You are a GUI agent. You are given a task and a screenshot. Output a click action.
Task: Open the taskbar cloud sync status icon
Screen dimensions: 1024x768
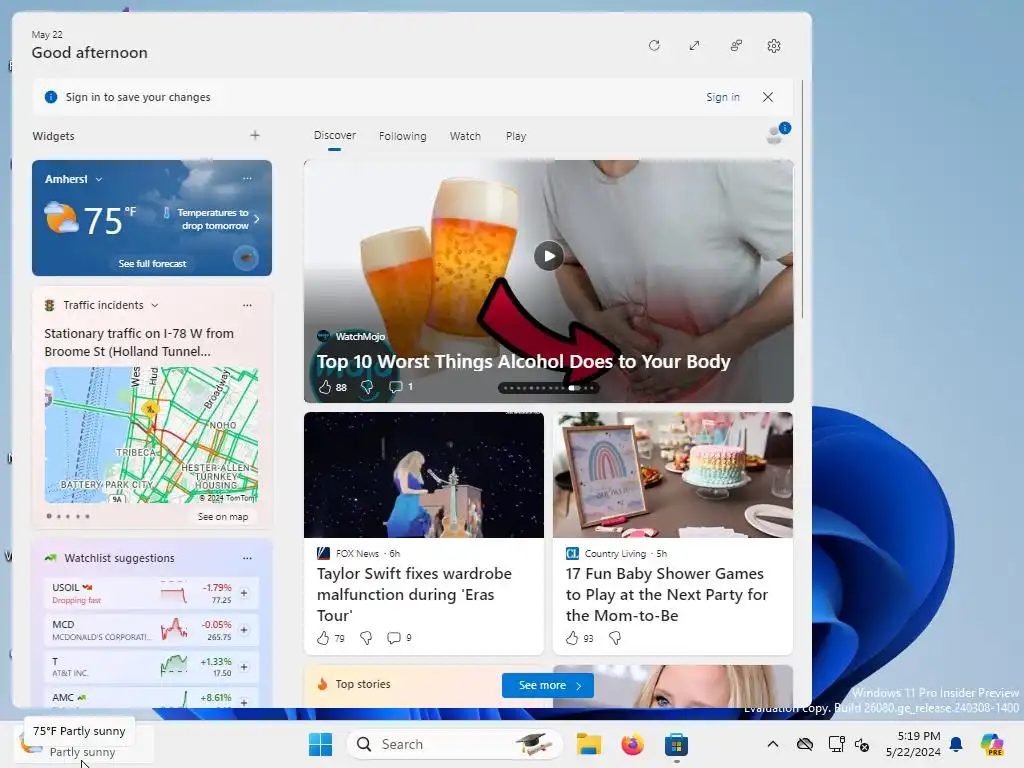[x=805, y=744]
